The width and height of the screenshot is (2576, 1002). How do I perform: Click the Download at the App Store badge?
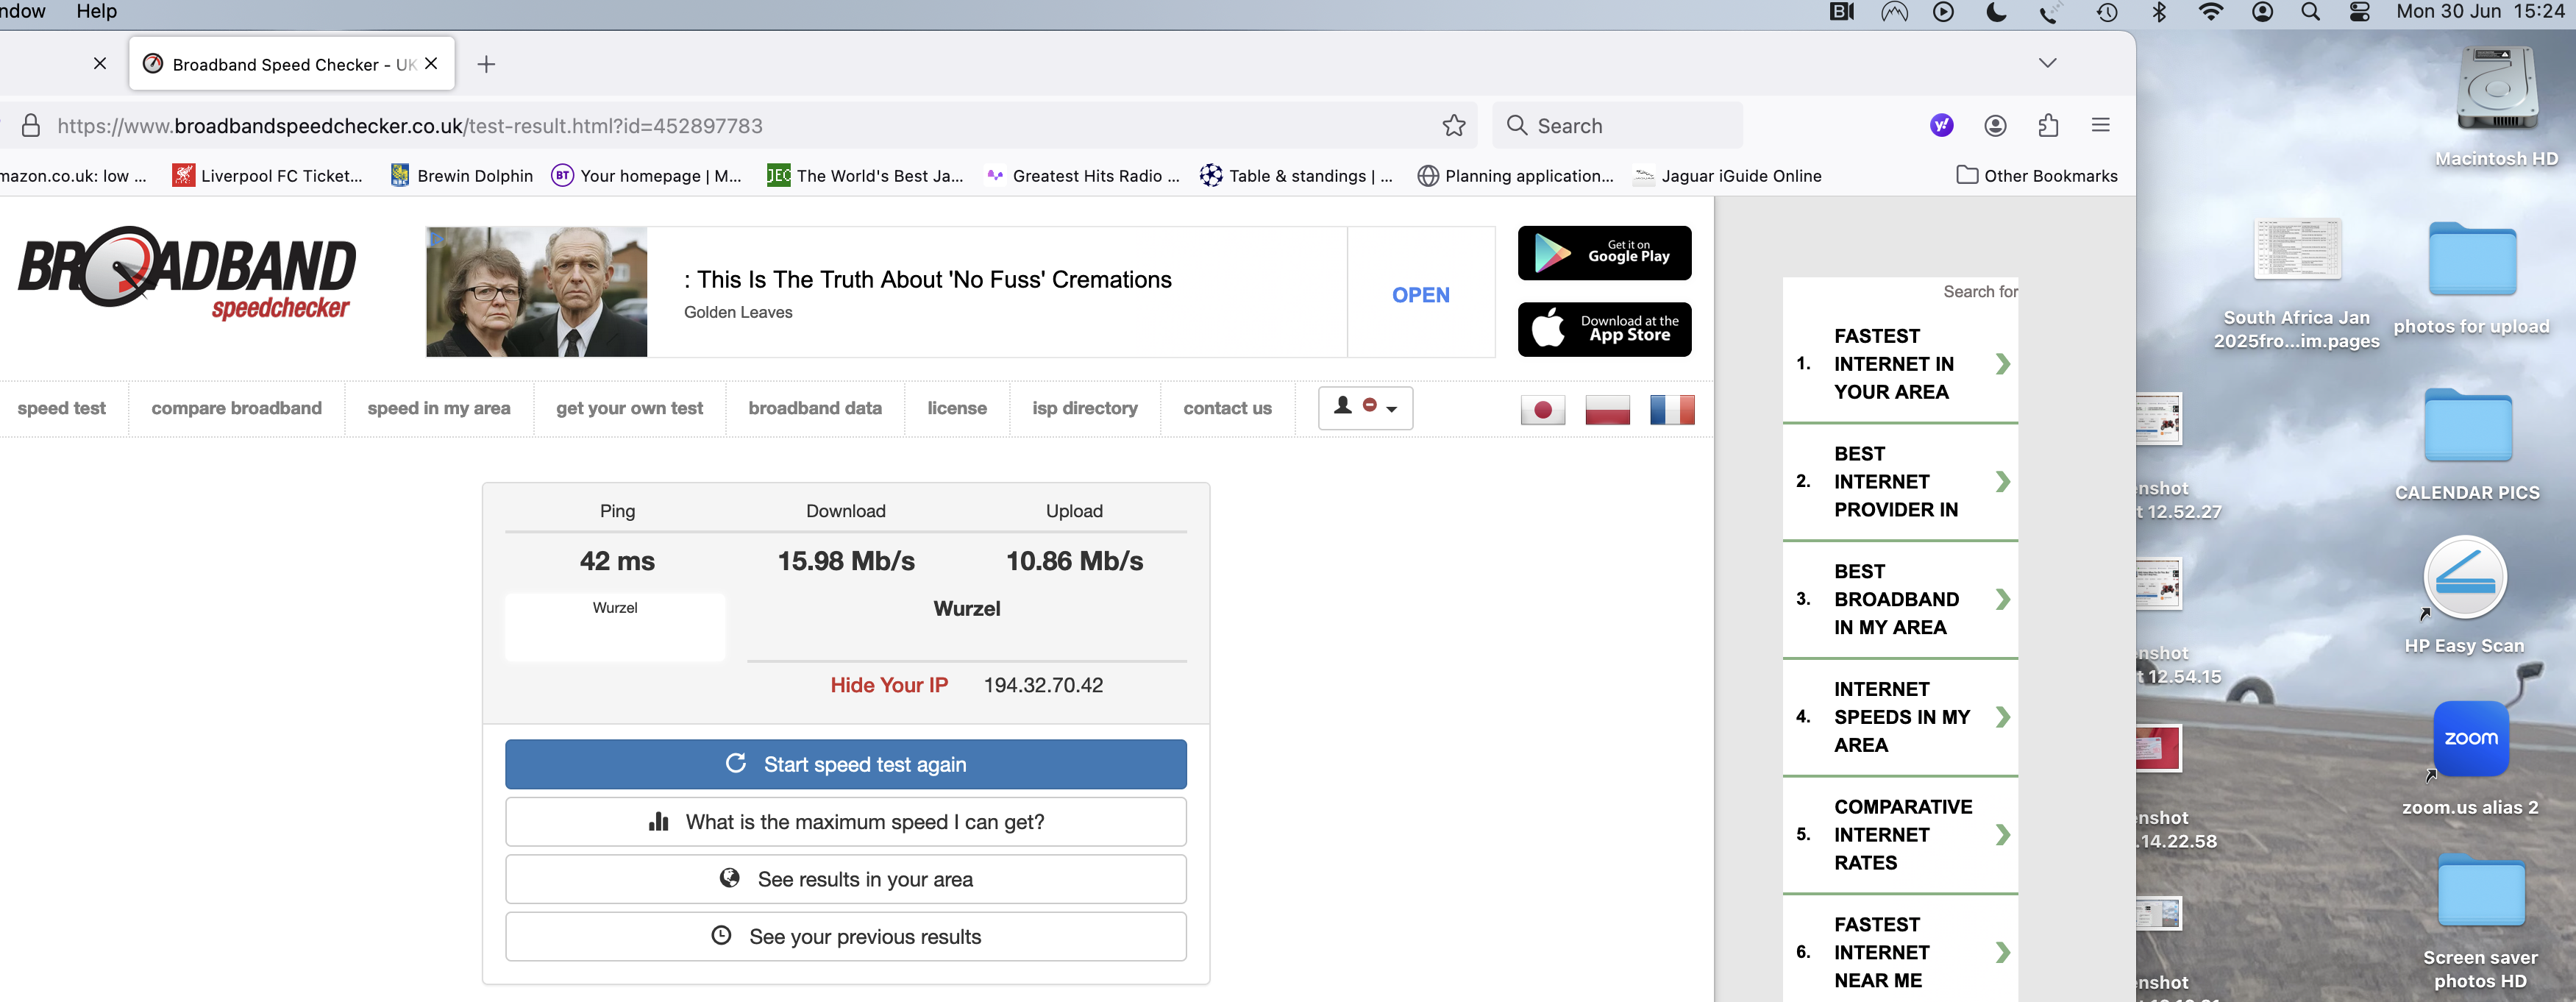pyautogui.click(x=1604, y=329)
